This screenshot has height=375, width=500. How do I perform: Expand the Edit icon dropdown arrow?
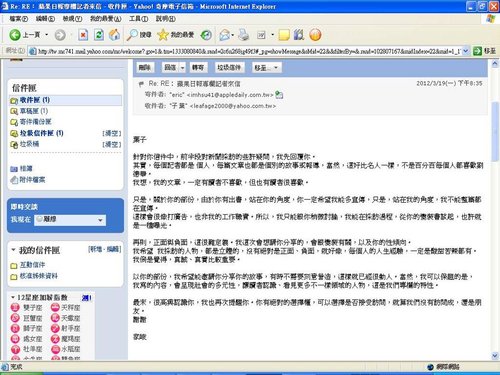272,35
